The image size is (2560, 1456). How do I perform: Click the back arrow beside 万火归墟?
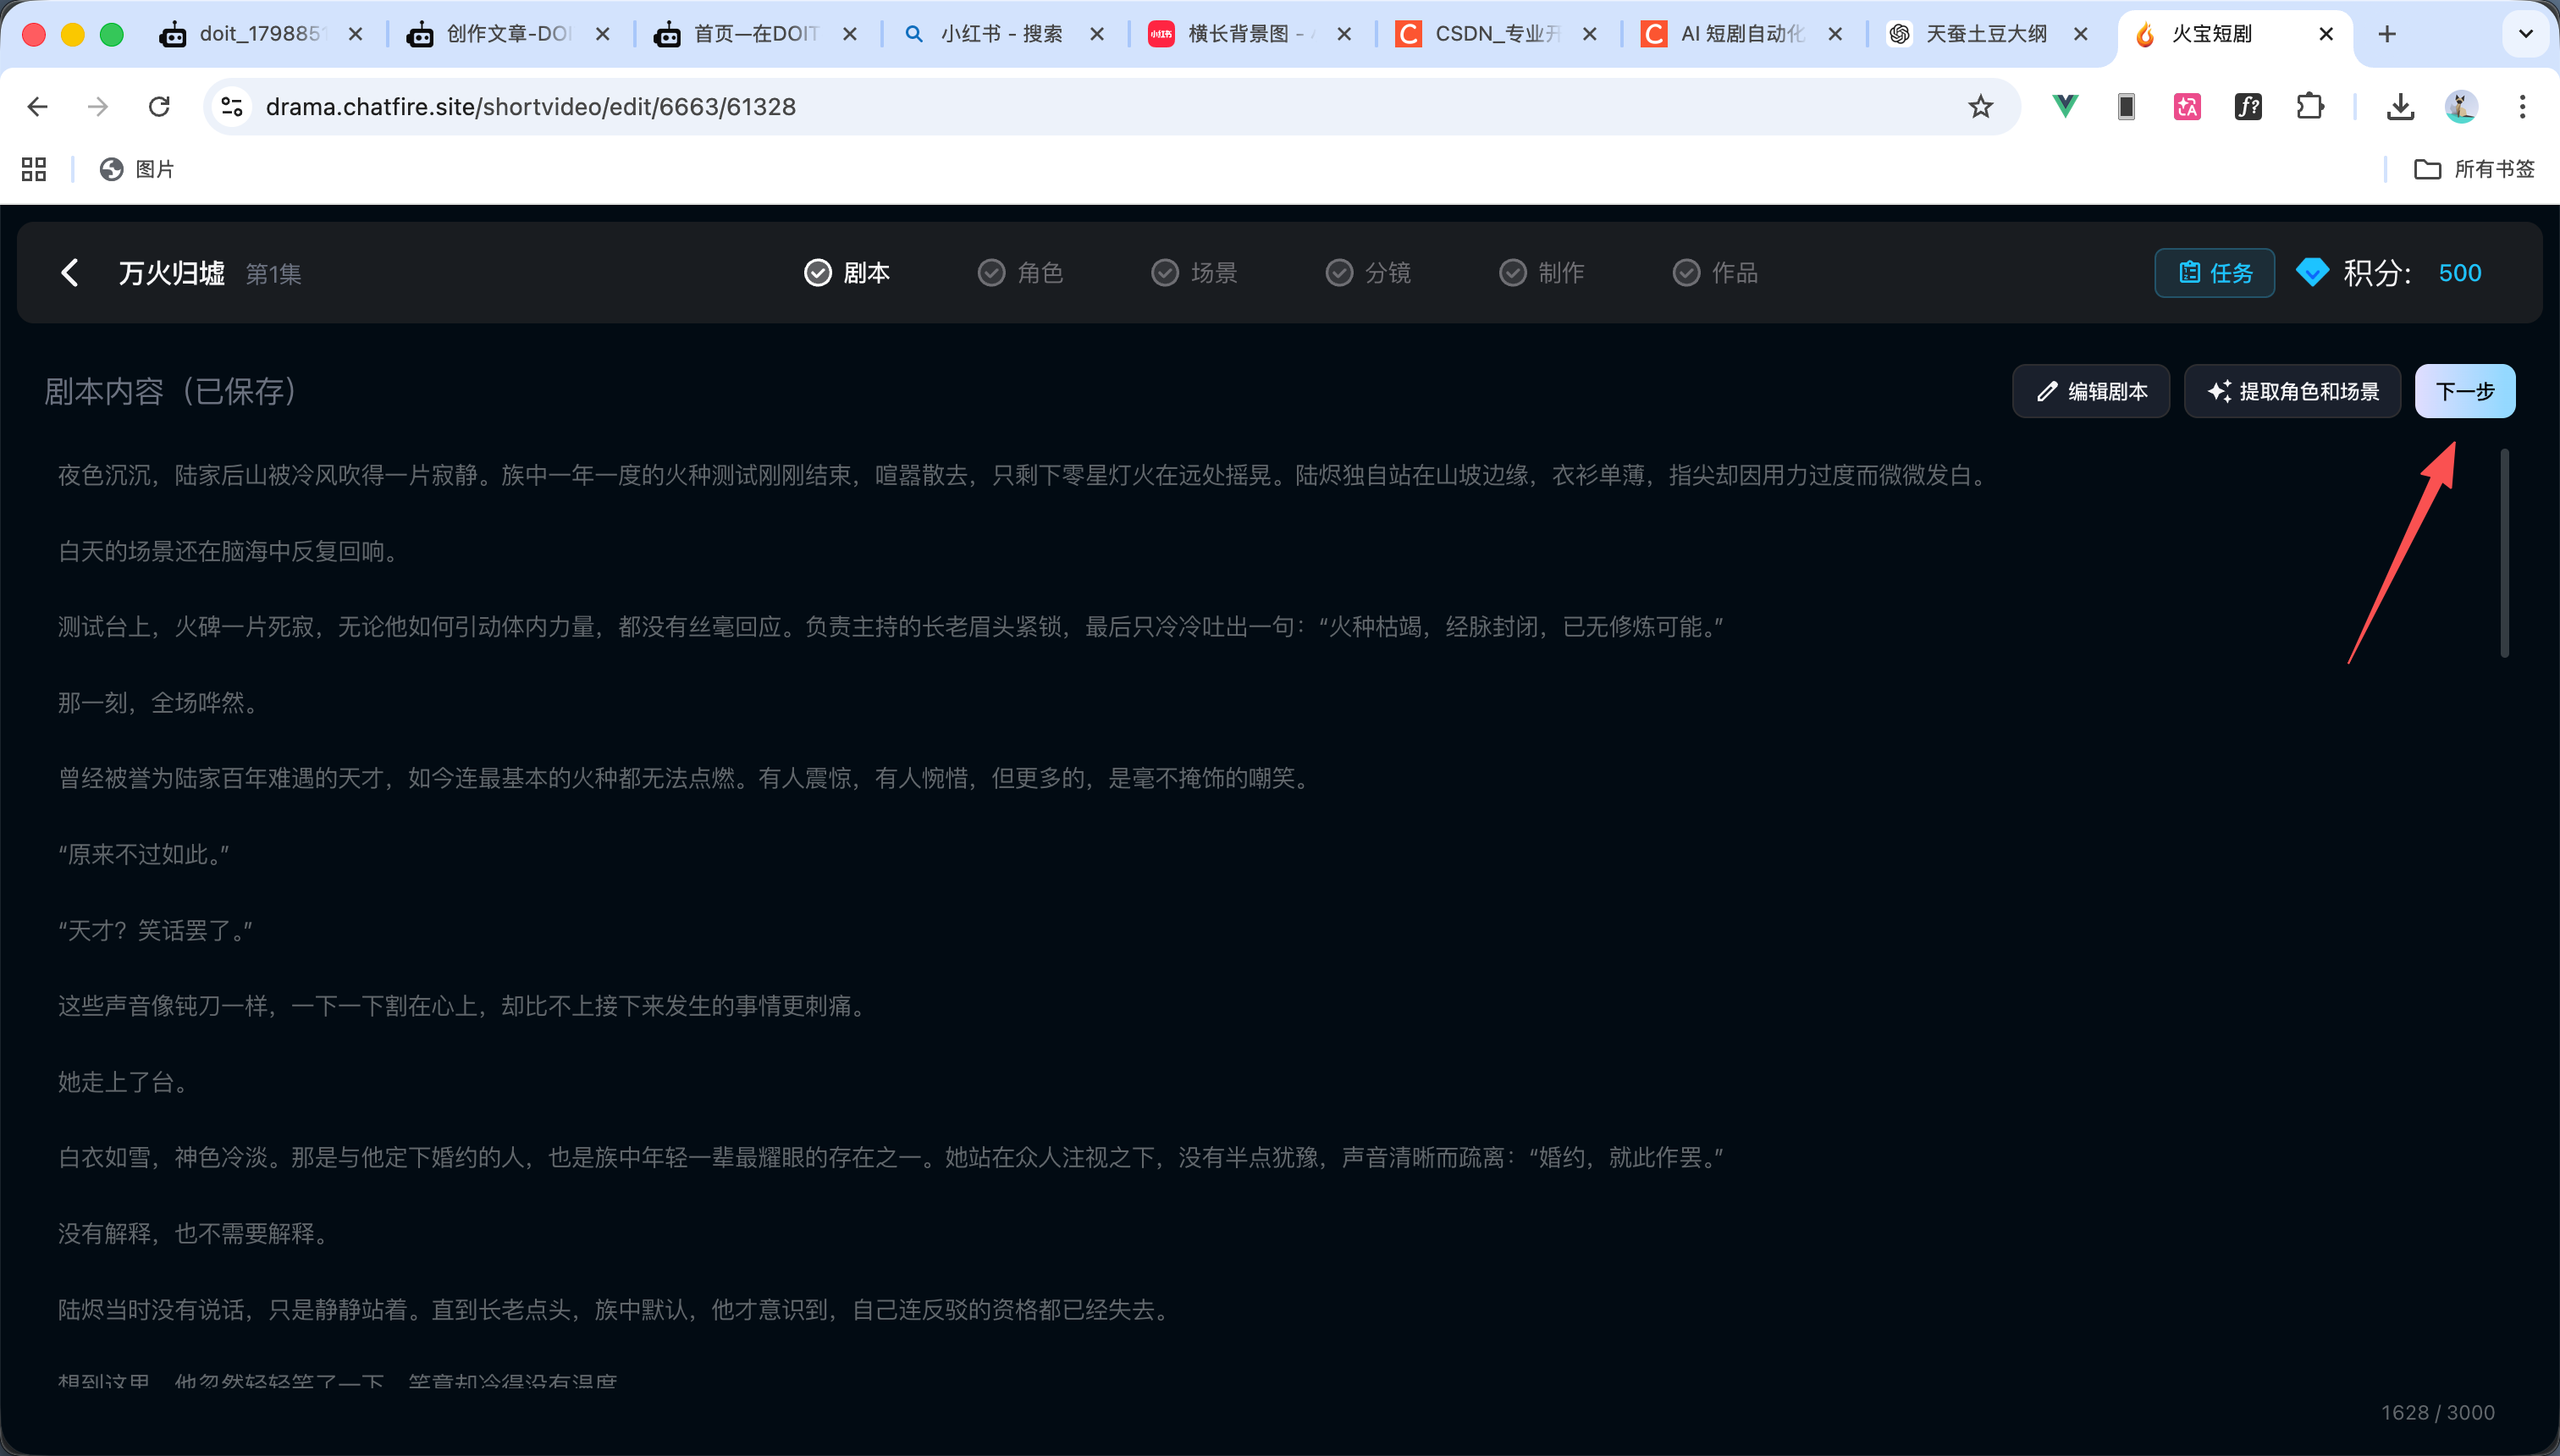coord(69,272)
